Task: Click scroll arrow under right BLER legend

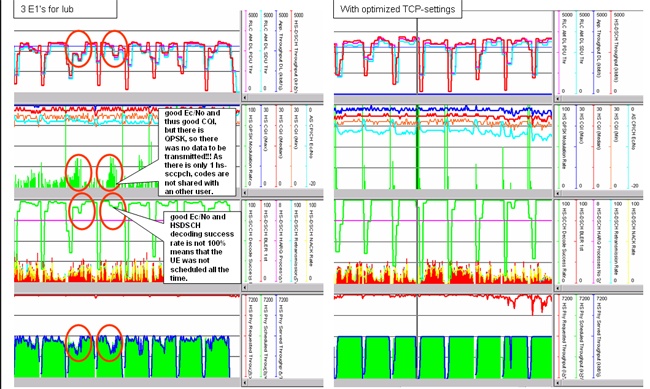Action: click(558, 287)
